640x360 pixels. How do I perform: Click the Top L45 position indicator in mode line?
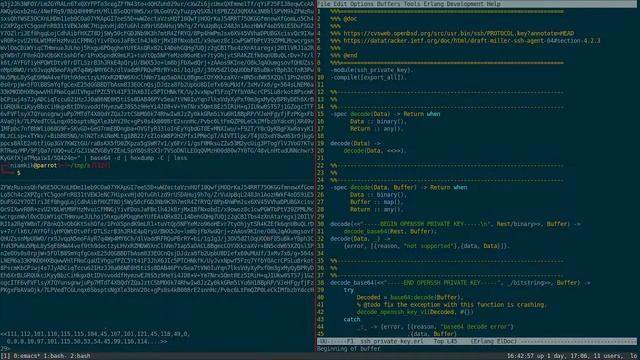(x=445, y=341)
